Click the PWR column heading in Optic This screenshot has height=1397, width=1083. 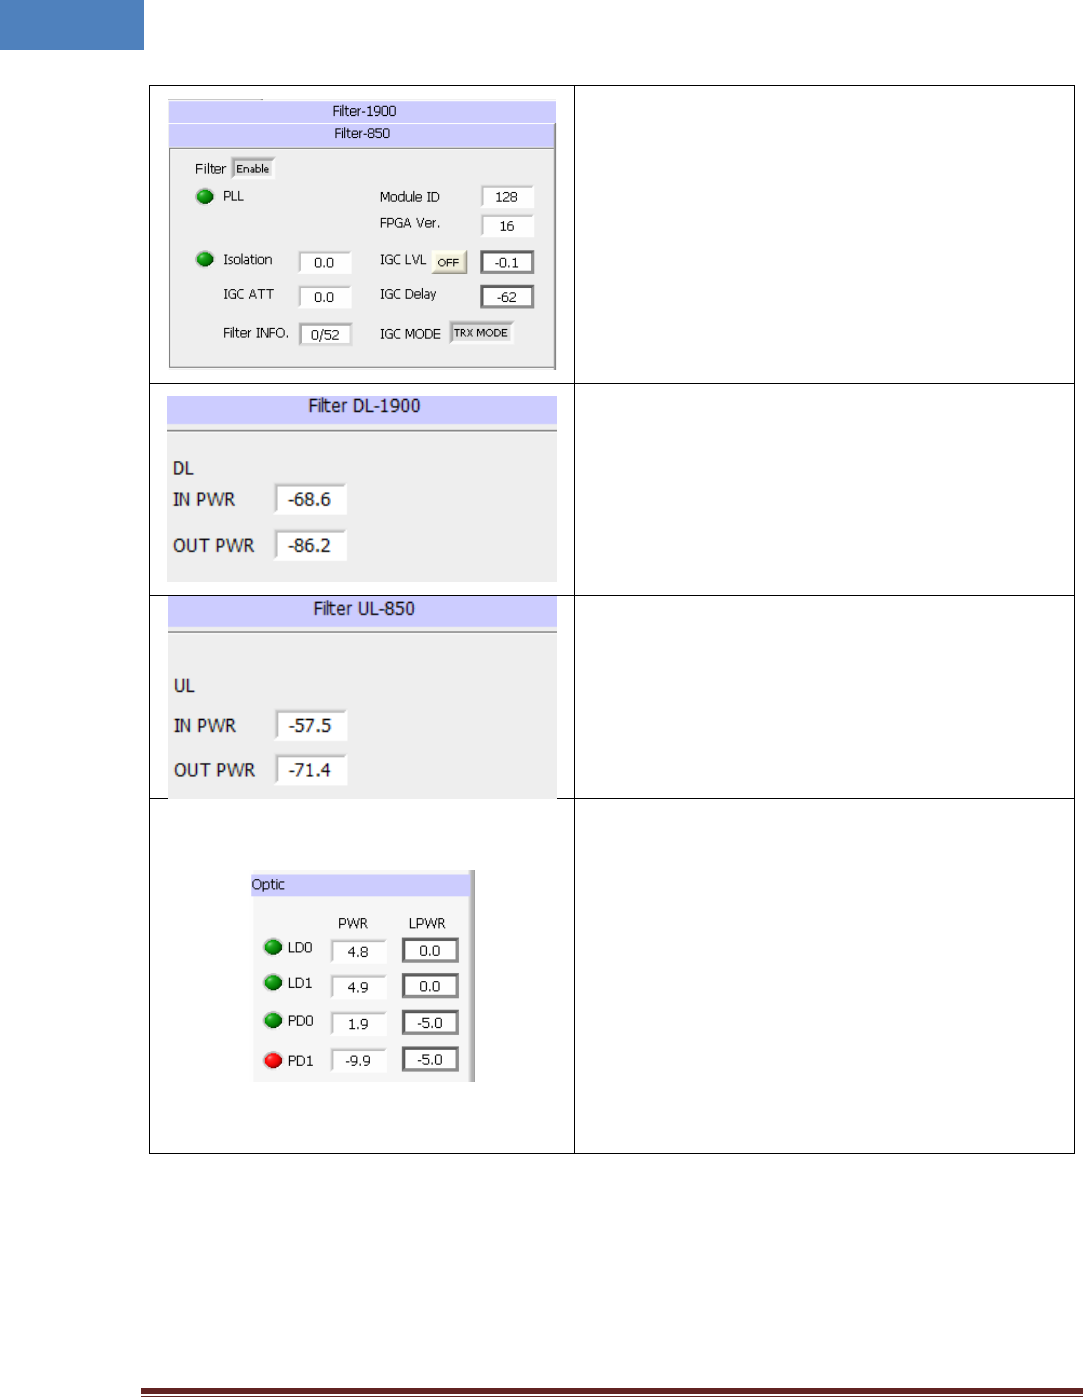pos(353,923)
